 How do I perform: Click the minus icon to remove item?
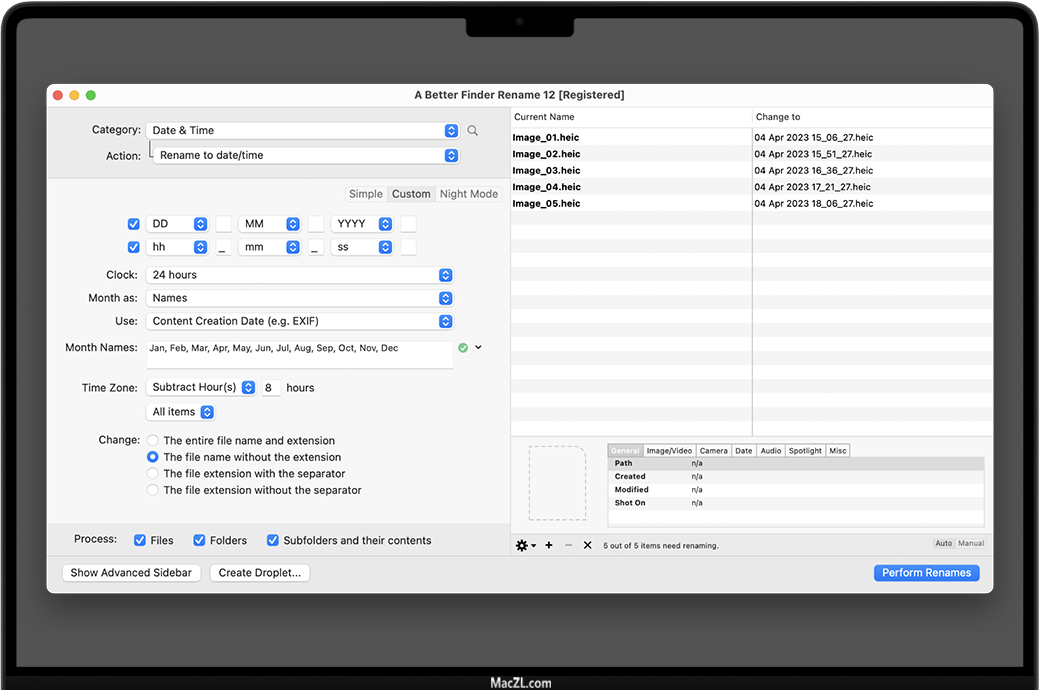[x=568, y=545]
